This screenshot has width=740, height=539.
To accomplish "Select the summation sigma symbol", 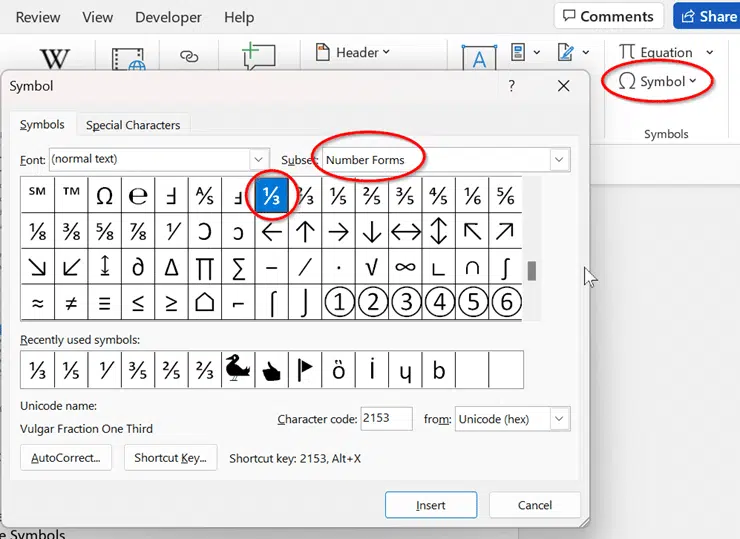I will 238,267.
